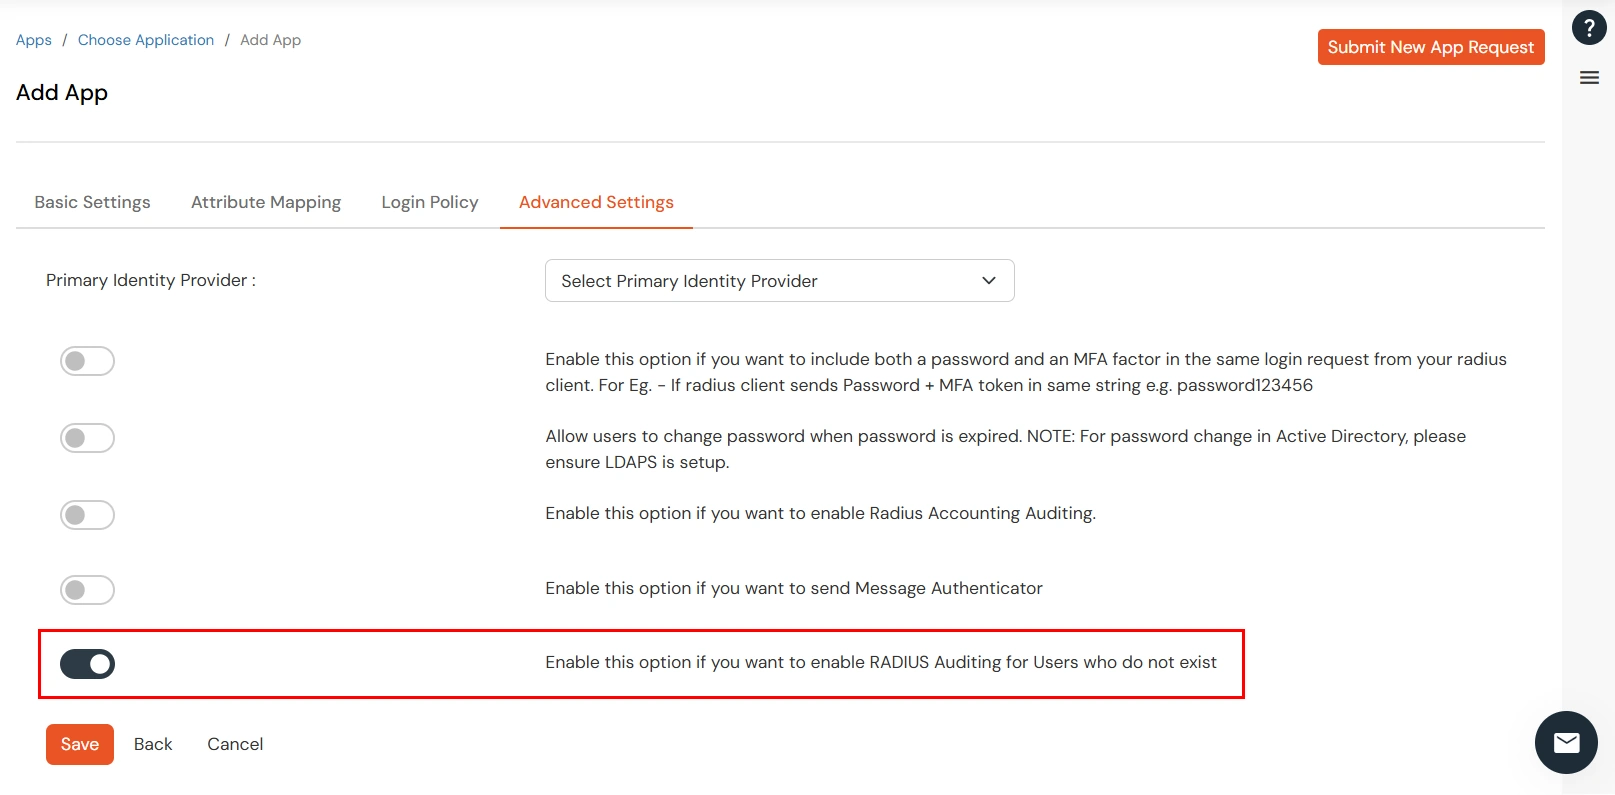Open the Select Primary Identity Provider dropdown
The image size is (1615, 795).
pyautogui.click(x=779, y=280)
